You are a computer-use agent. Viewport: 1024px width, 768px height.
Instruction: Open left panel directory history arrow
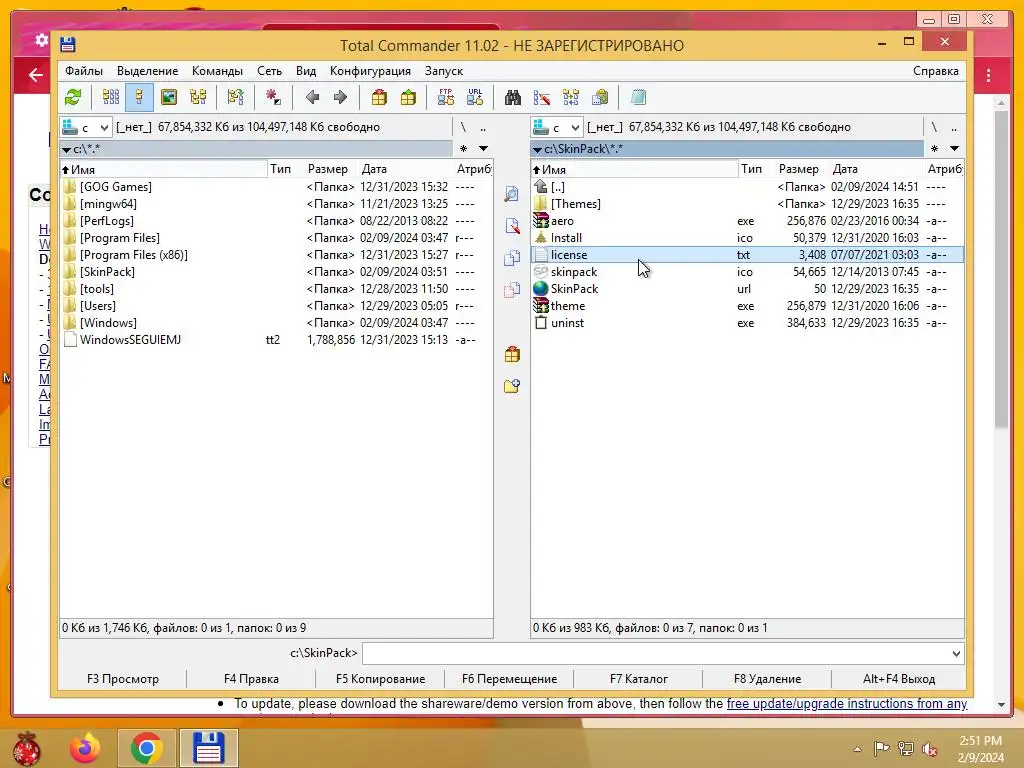tap(483, 149)
